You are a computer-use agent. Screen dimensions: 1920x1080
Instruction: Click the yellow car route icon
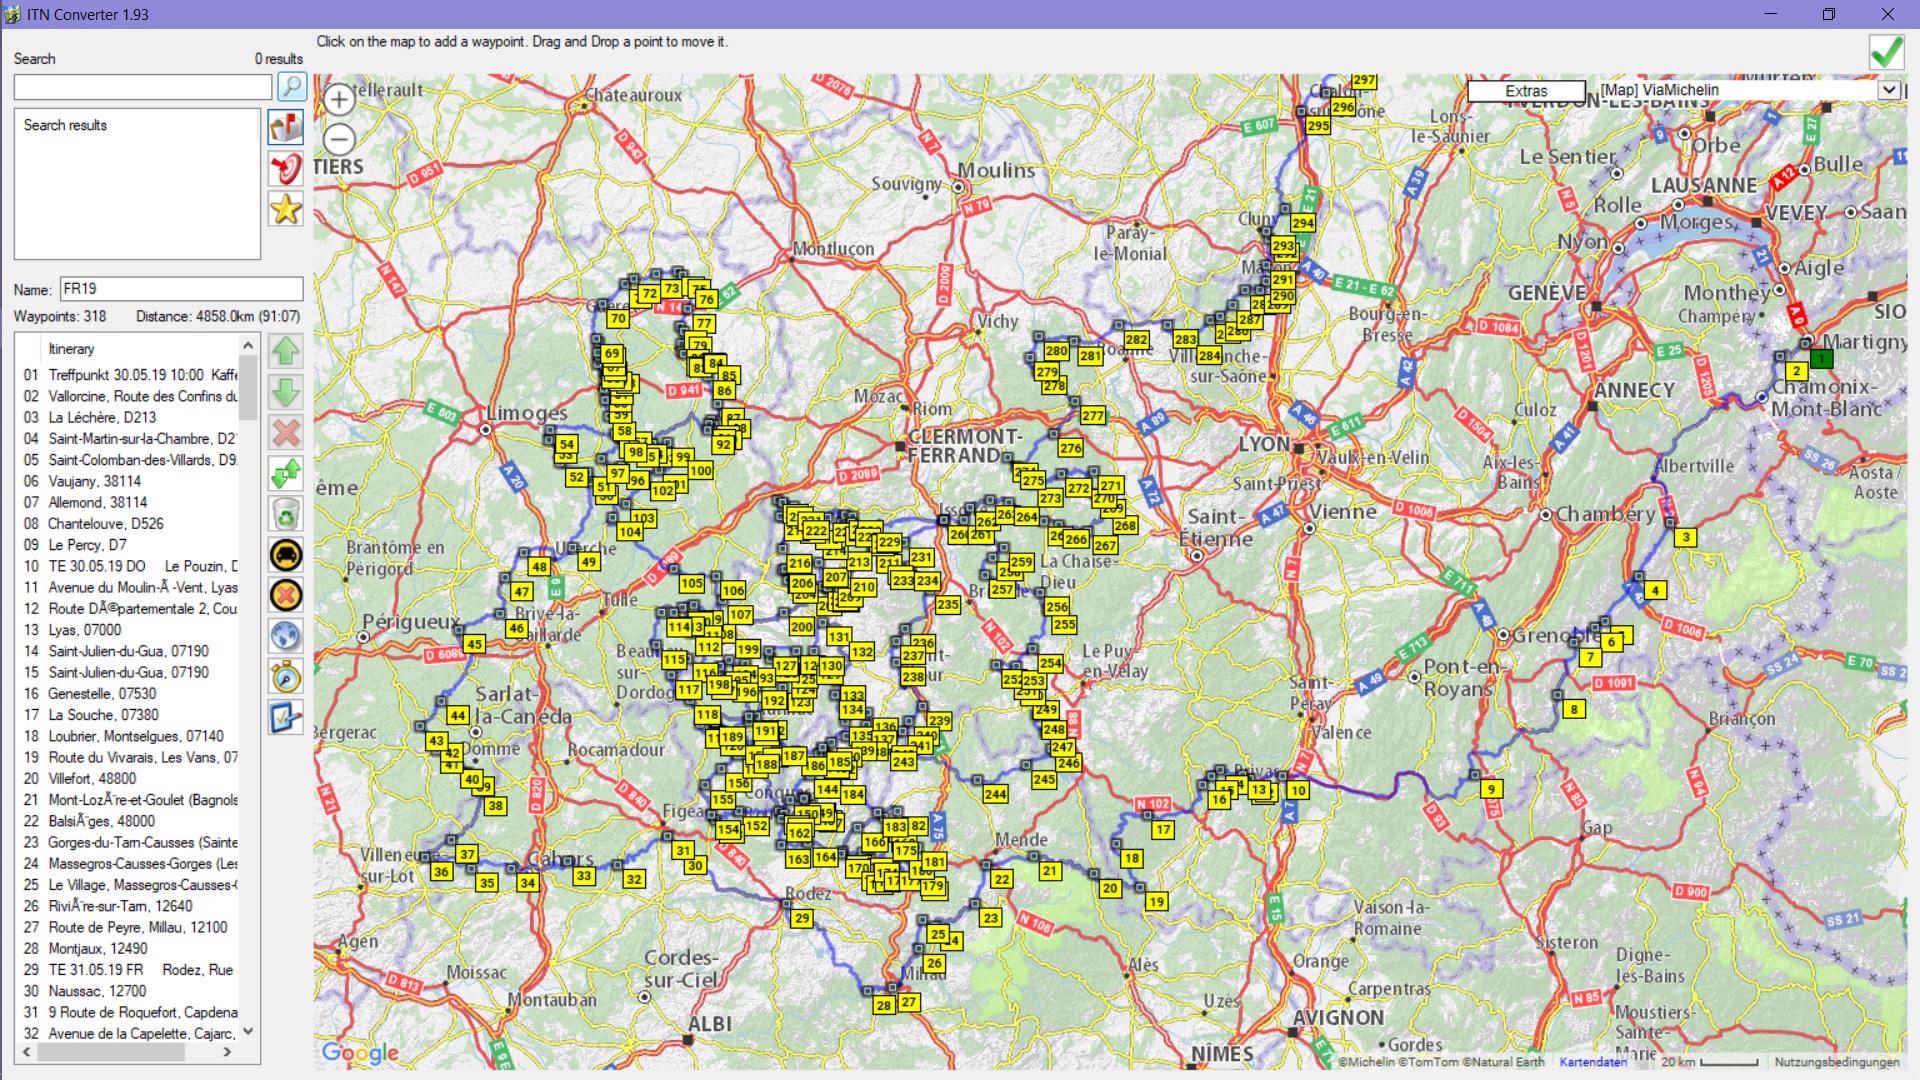pos(286,554)
